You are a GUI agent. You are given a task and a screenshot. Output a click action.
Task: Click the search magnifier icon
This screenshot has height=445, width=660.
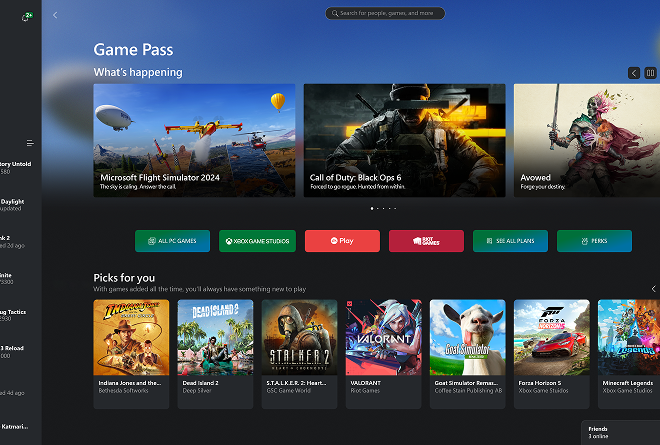coord(333,14)
